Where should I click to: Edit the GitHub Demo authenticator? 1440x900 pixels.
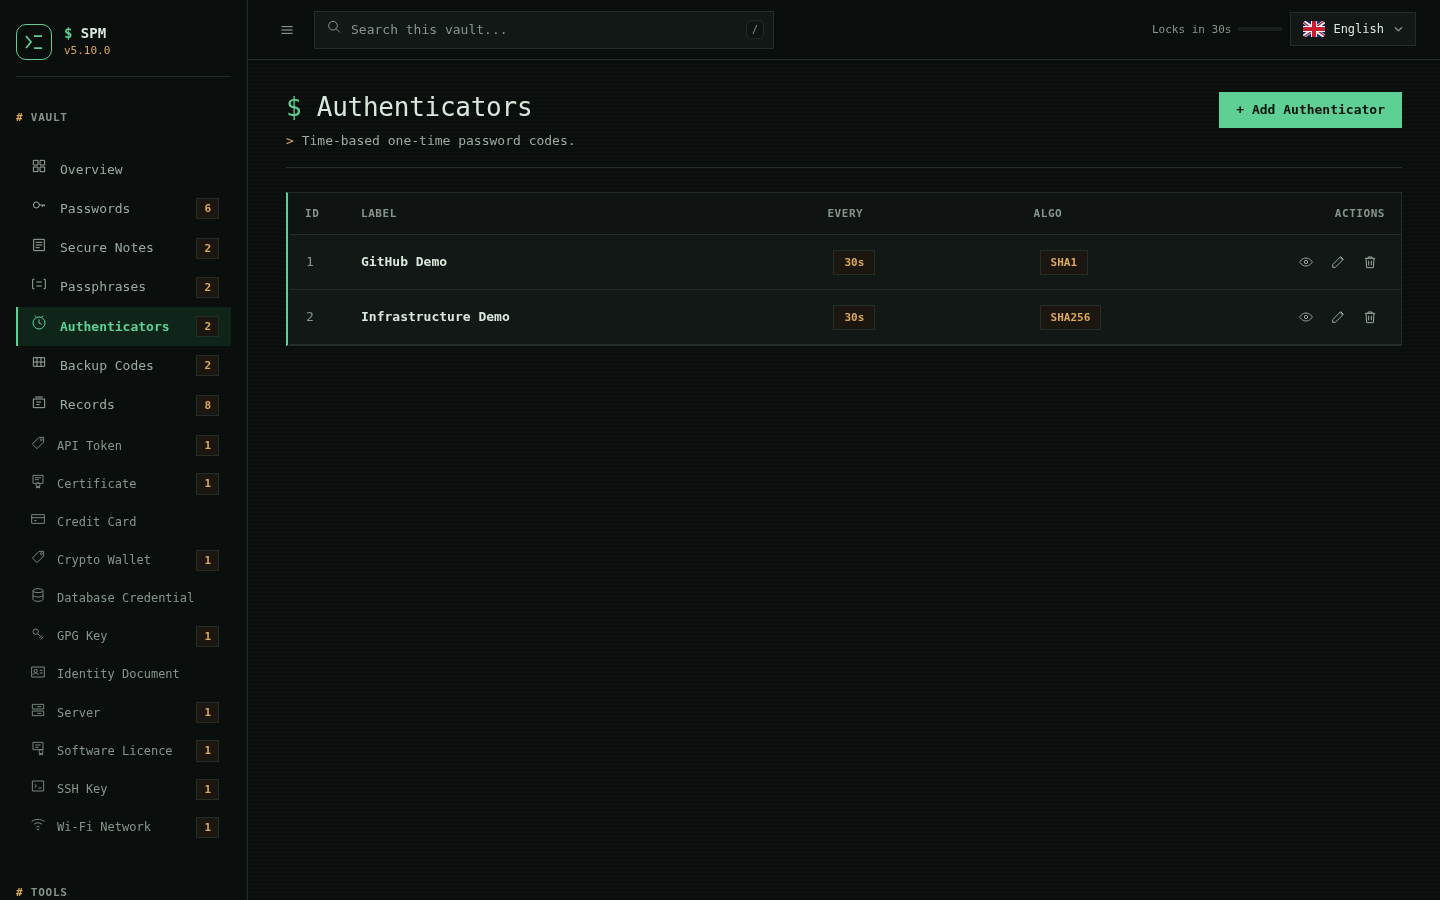(x=1338, y=262)
